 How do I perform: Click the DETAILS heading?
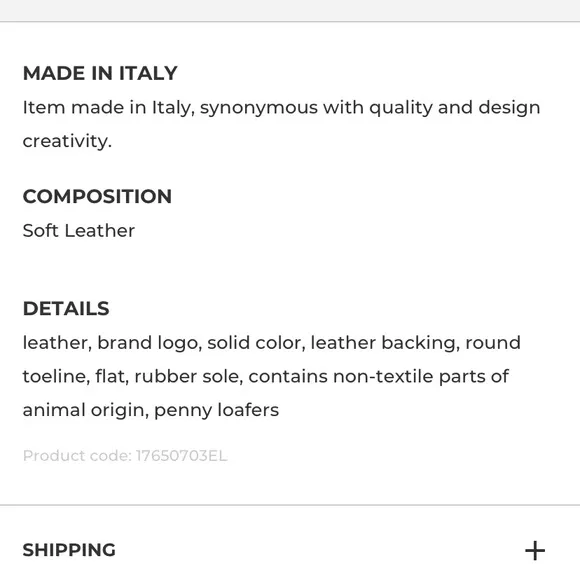66,308
